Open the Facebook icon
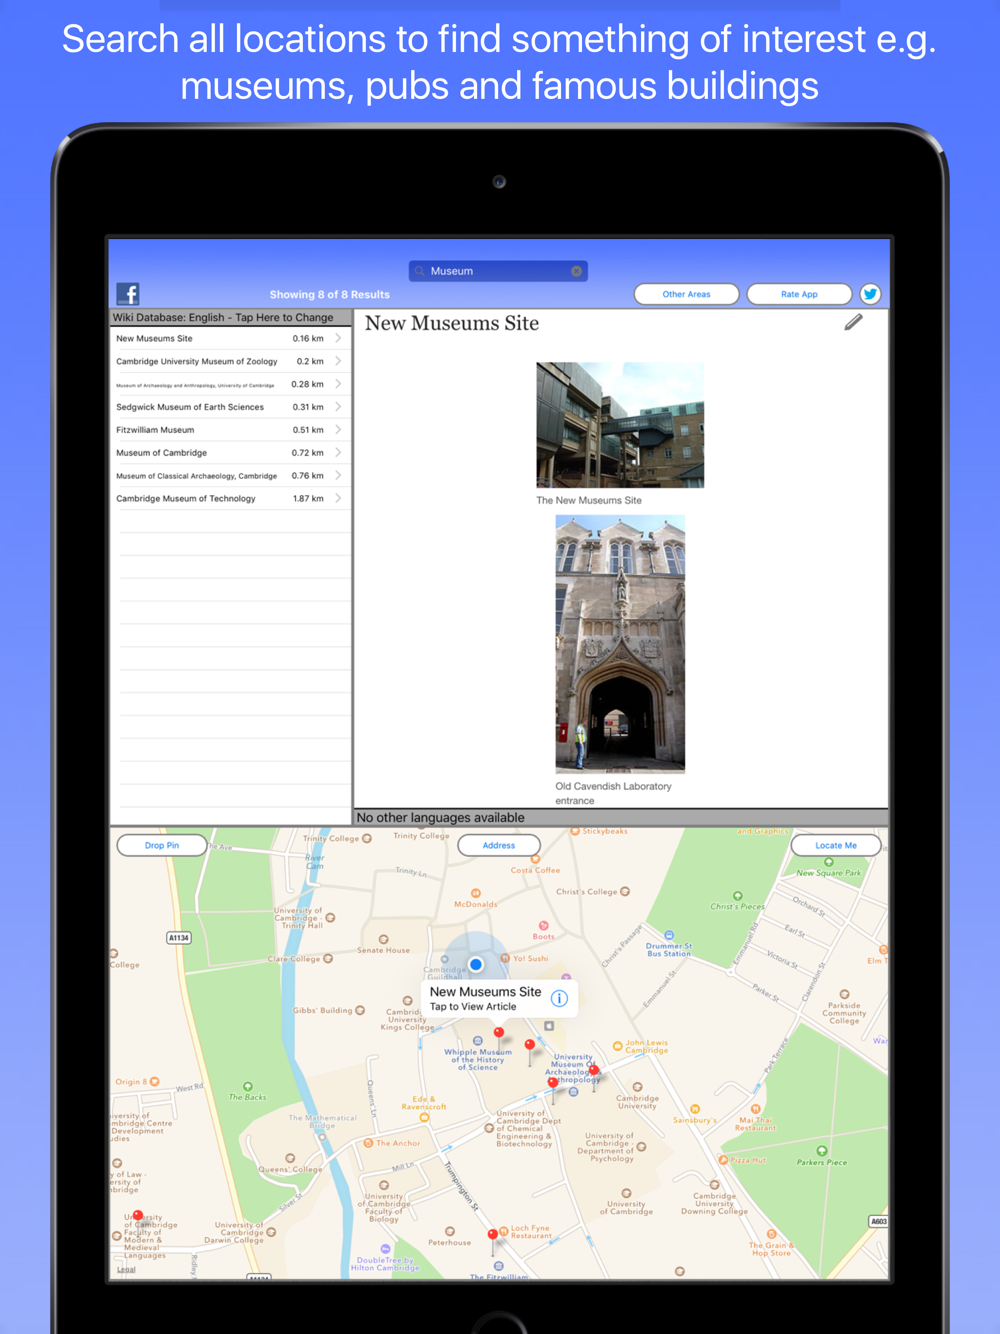1000x1334 pixels. pyautogui.click(x=128, y=294)
